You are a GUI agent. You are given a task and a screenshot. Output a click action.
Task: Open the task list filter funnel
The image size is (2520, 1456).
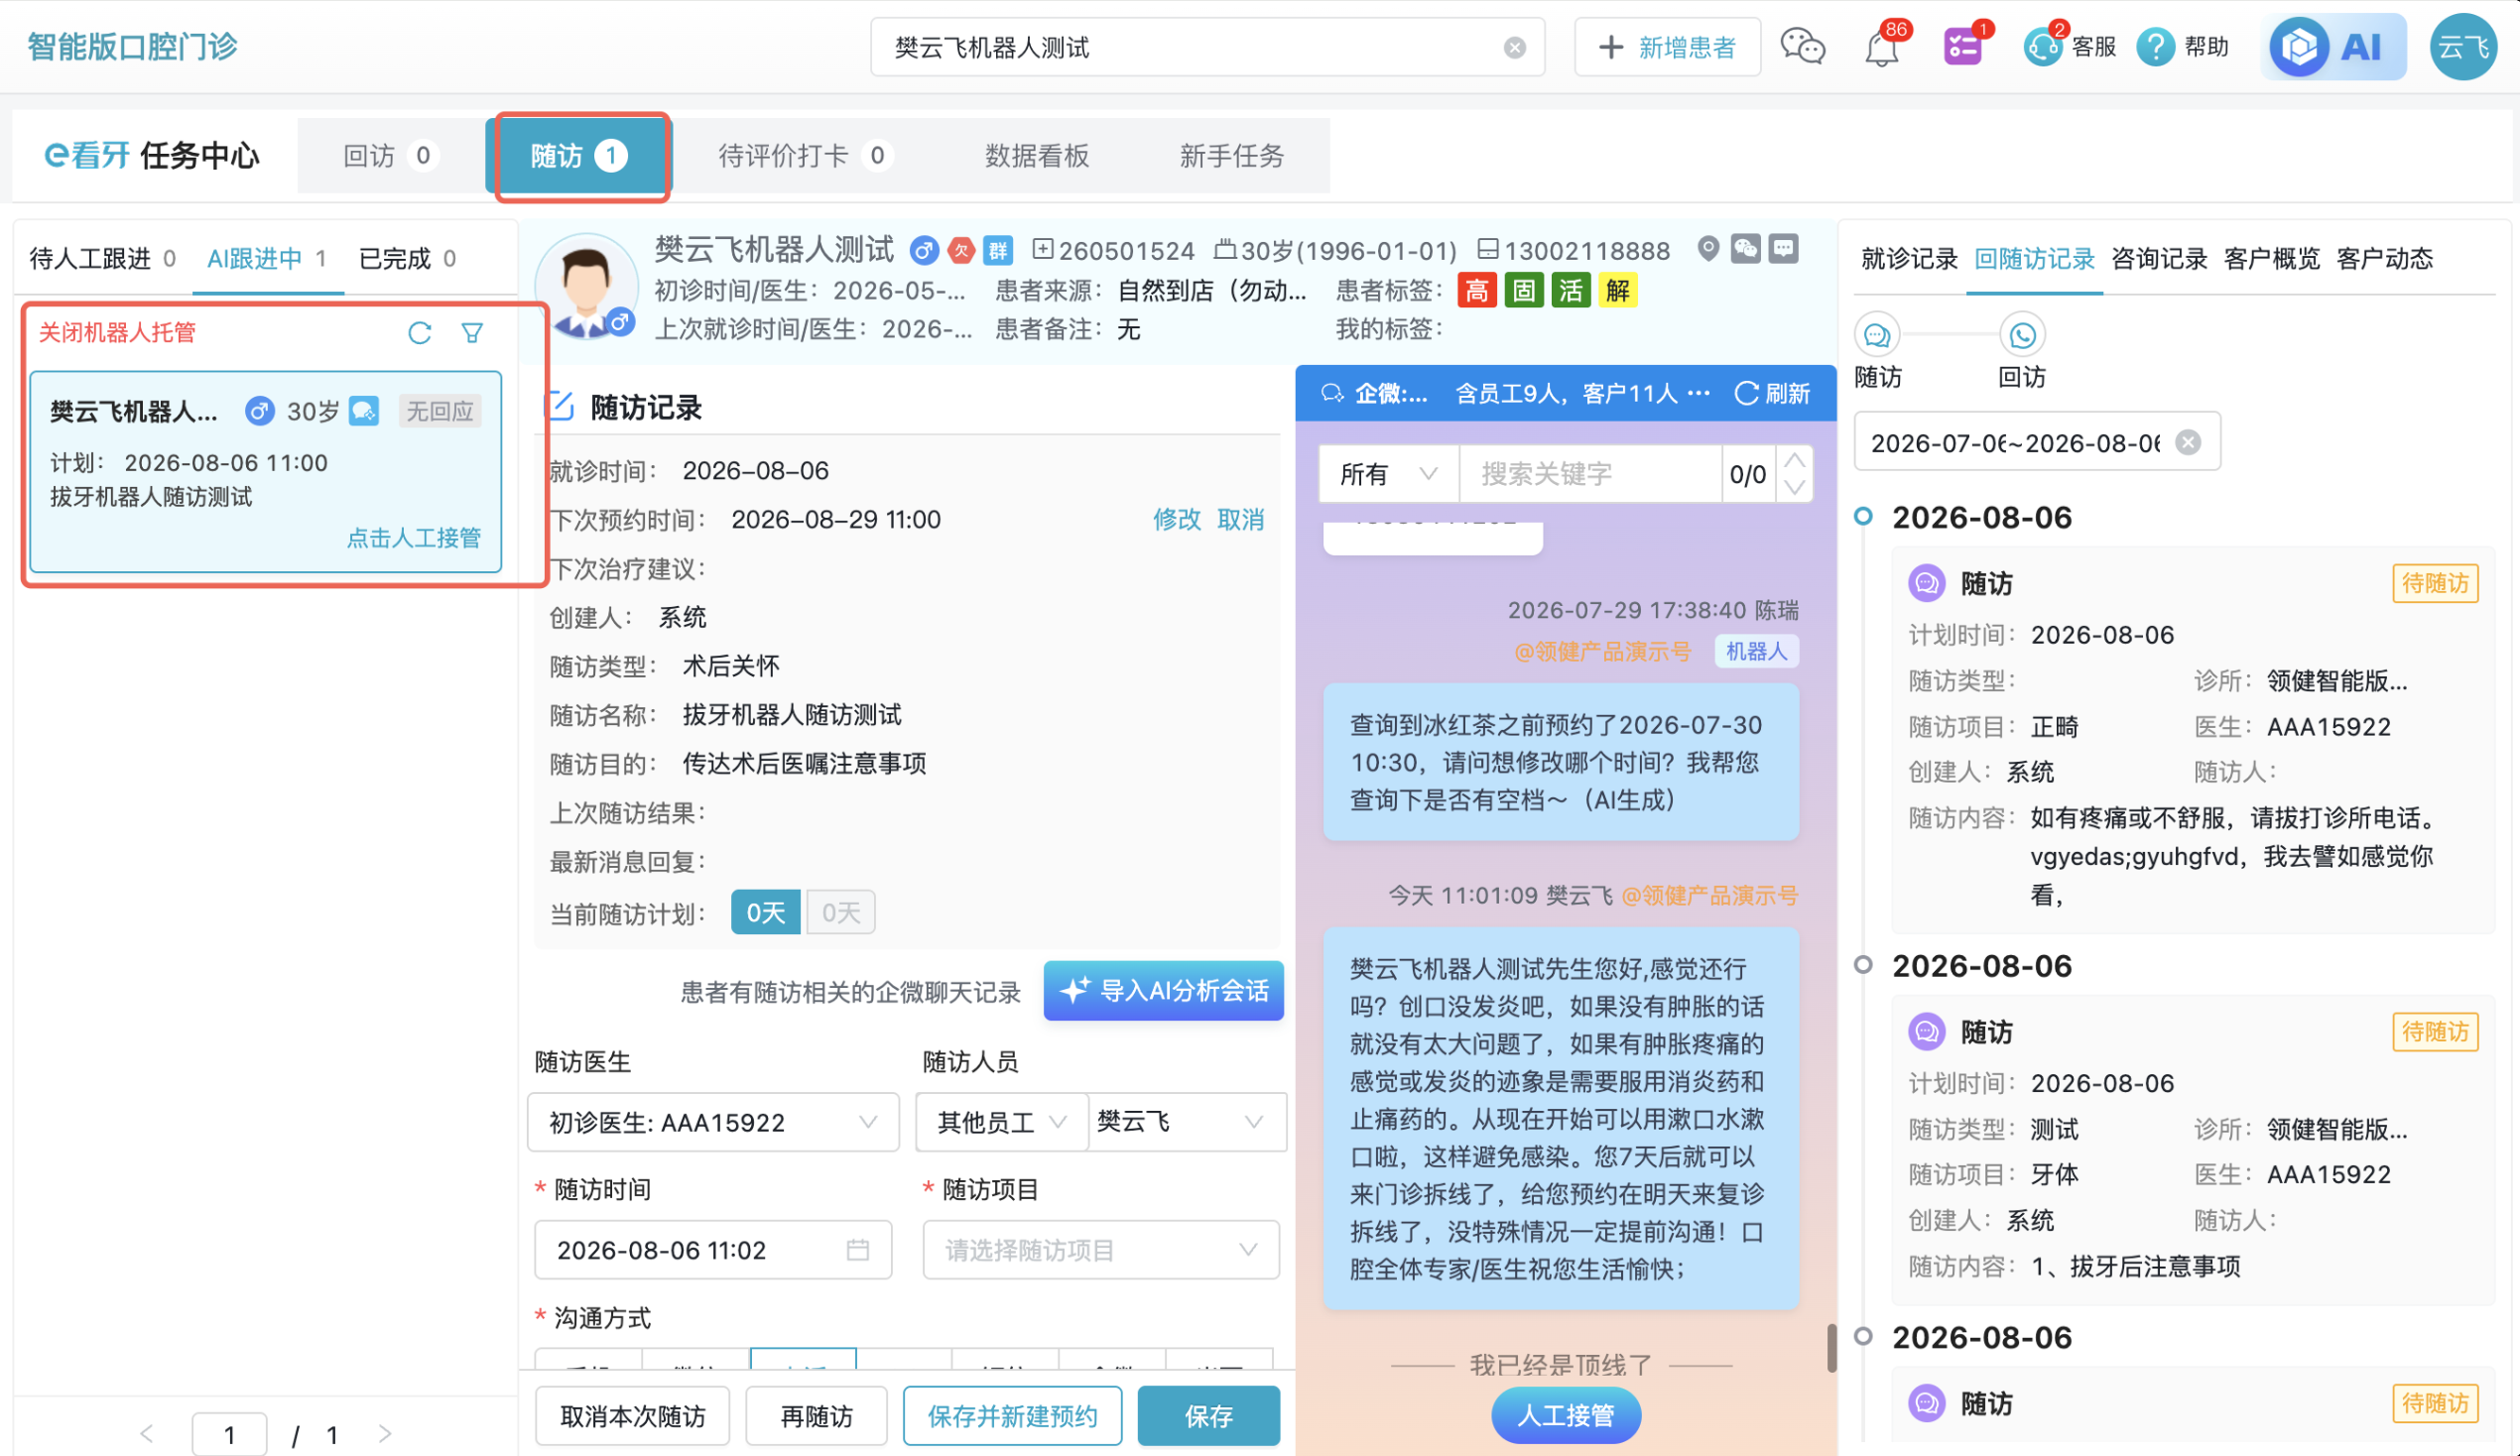(x=472, y=333)
